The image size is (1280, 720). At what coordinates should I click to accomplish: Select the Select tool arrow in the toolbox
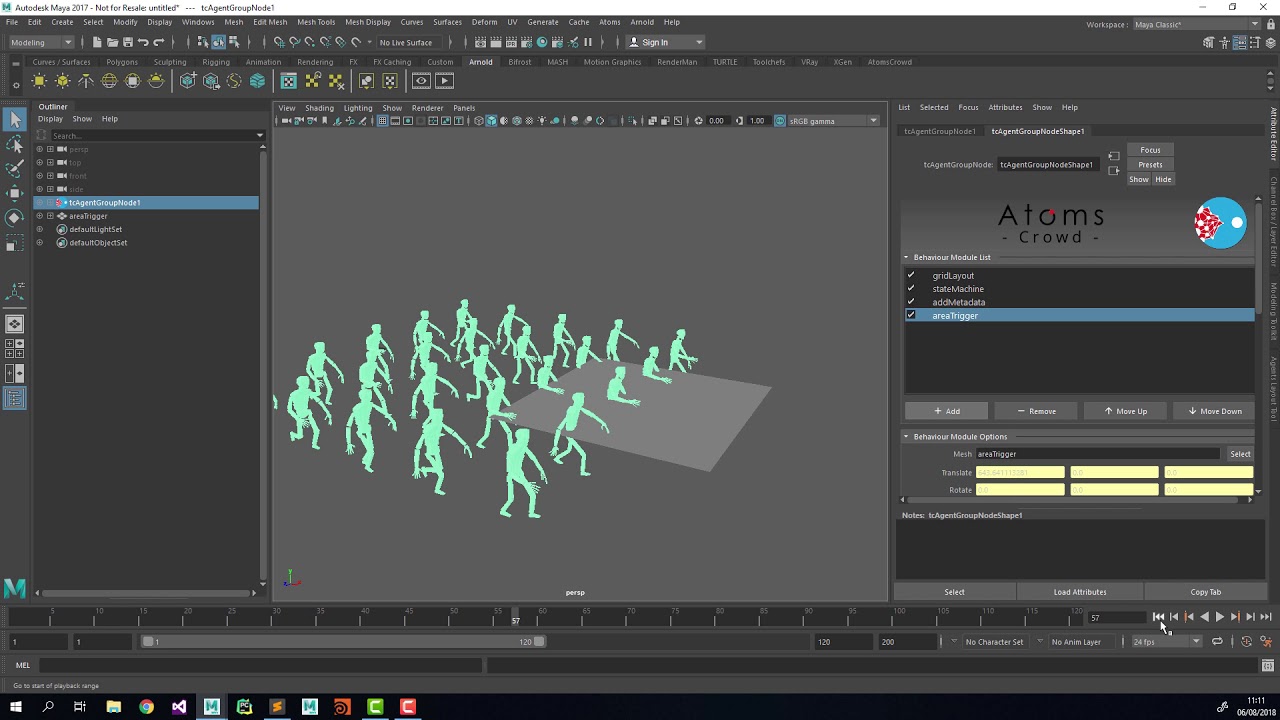[x=14, y=119]
